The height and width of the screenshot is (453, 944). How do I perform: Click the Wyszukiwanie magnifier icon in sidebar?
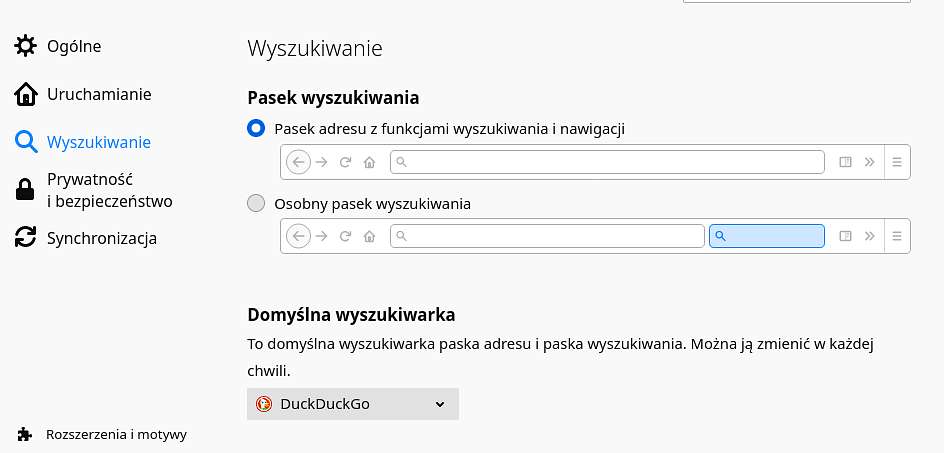coord(25,143)
